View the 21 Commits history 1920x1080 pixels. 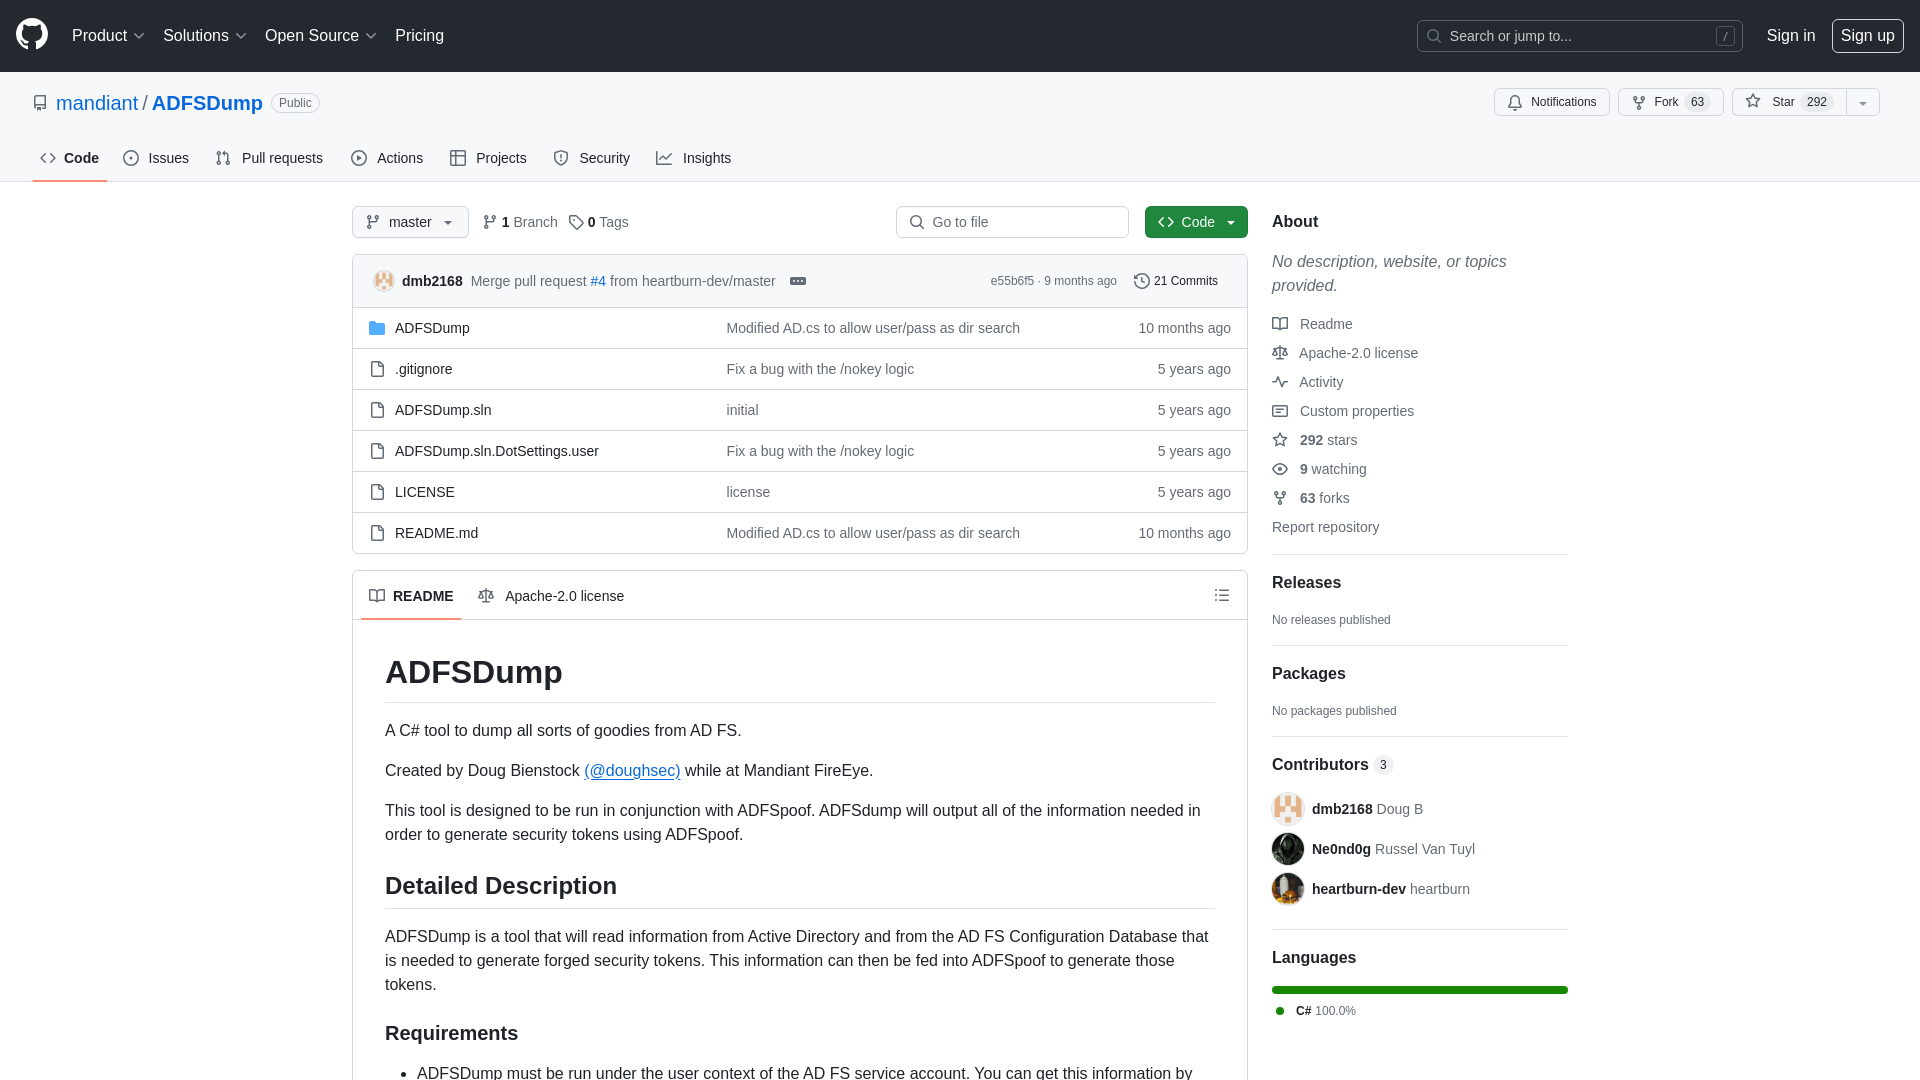tap(1176, 281)
